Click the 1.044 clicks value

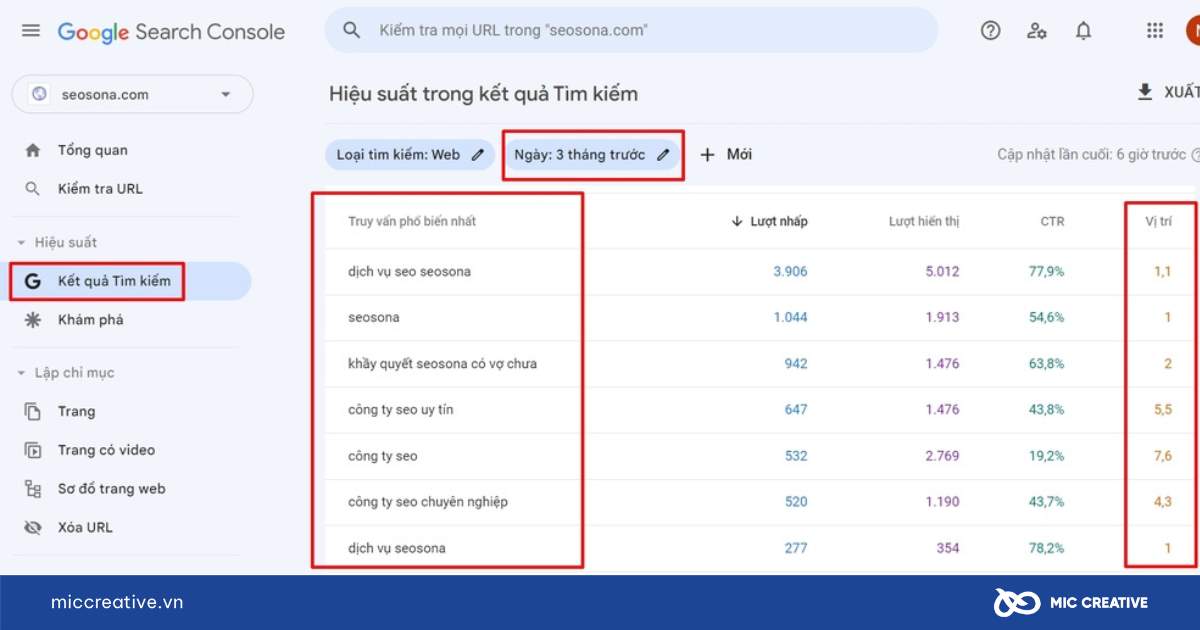point(790,317)
